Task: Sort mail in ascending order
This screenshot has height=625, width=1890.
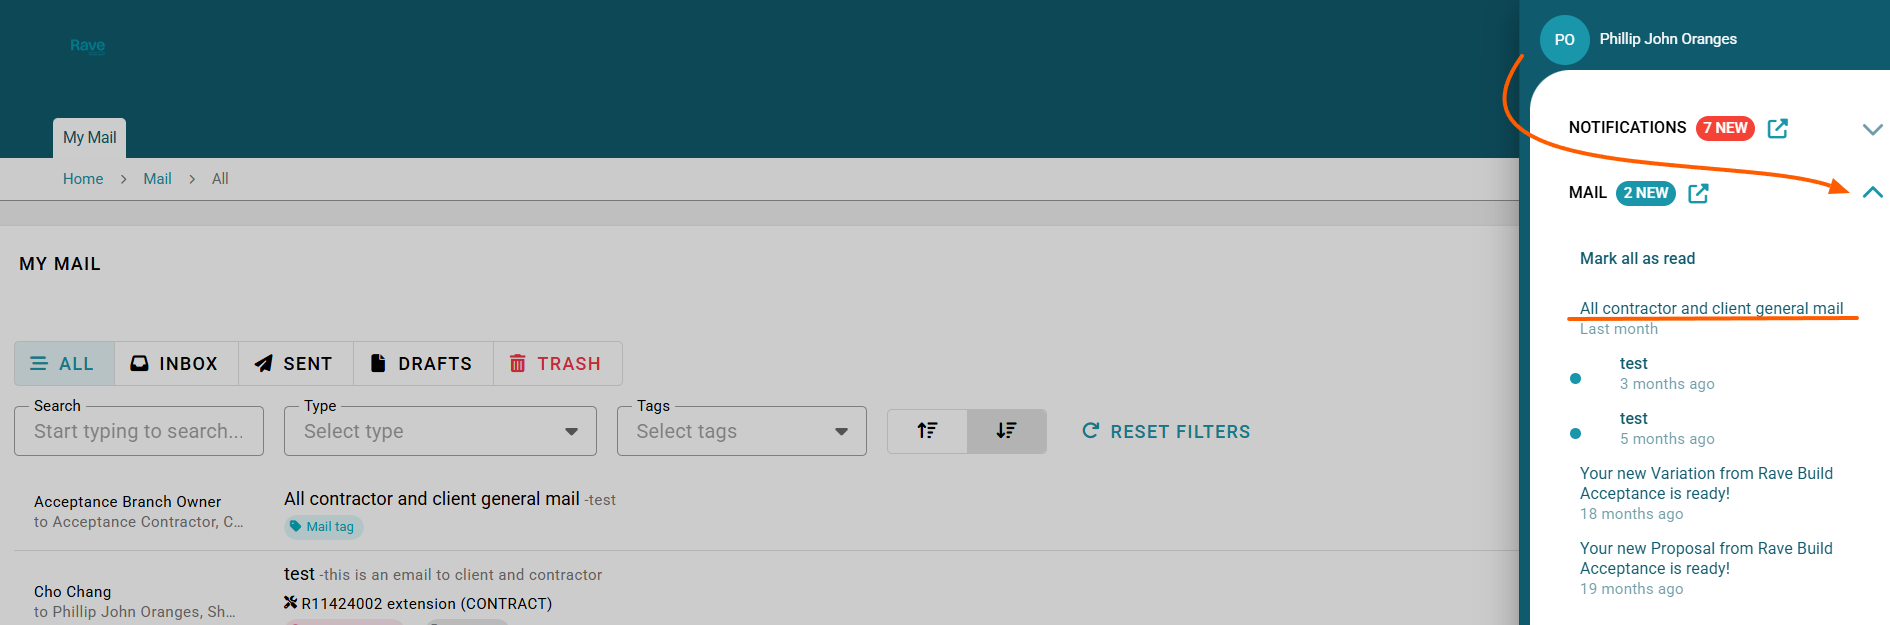Action: point(927,431)
